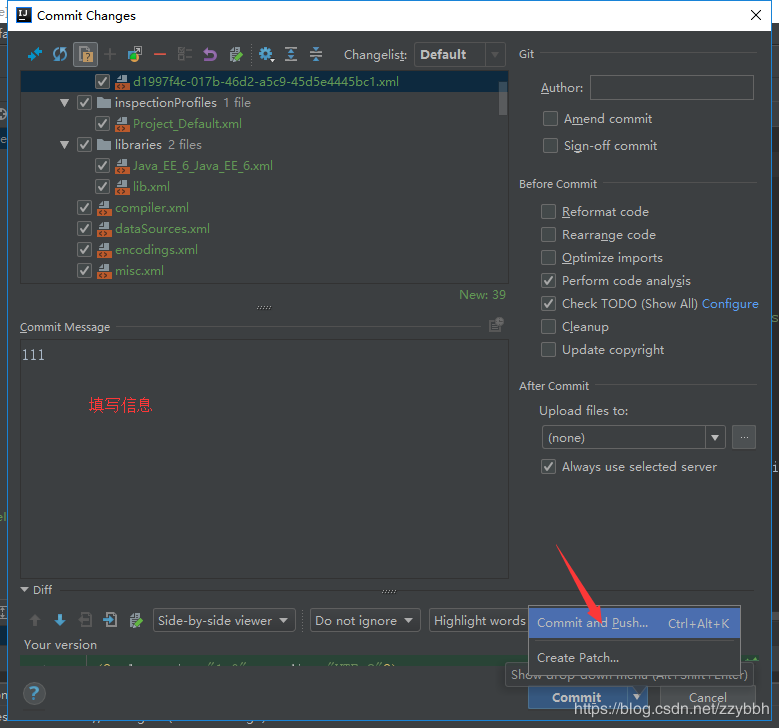Viewport: 779px width, 728px height.
Task: Click the Configure link
Action: pyautogui.click(x=730, y=304)
